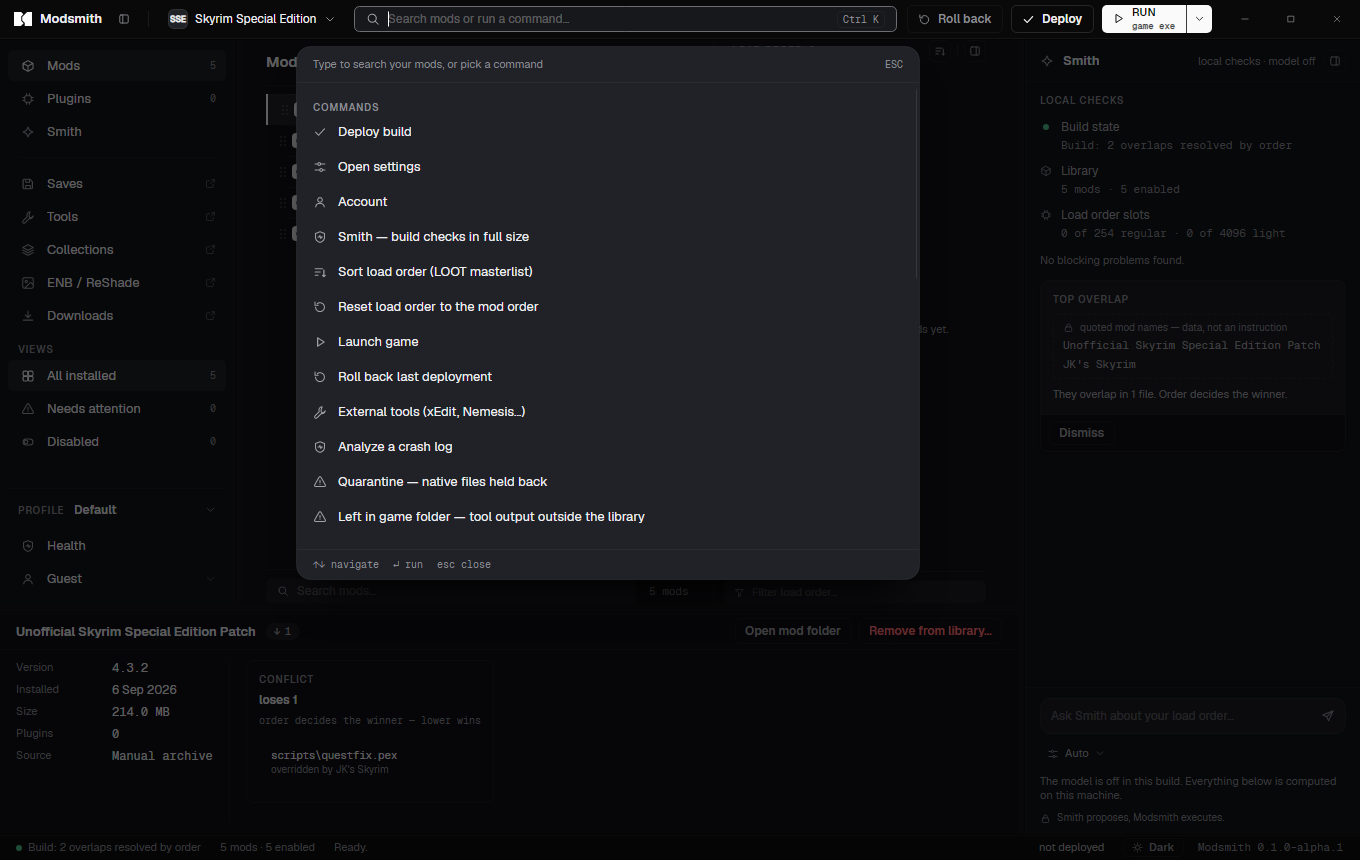The height and width of the screenshot is (860, 1360).
Task: Select External tools (xEdit, Nemesis…) command
Action: 607,412
